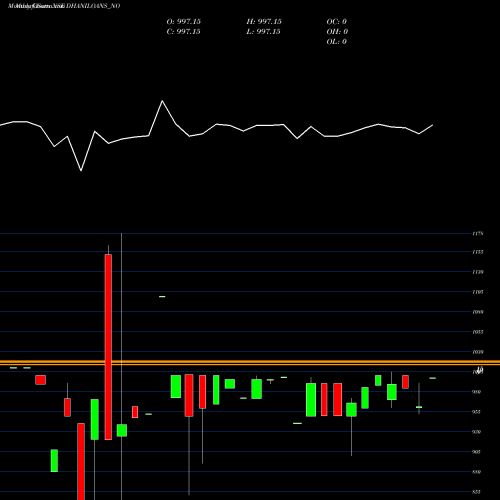Click the topmost price axis label
Image resolution: width=500 pixels, height=500 pixels.
point(478,234)
